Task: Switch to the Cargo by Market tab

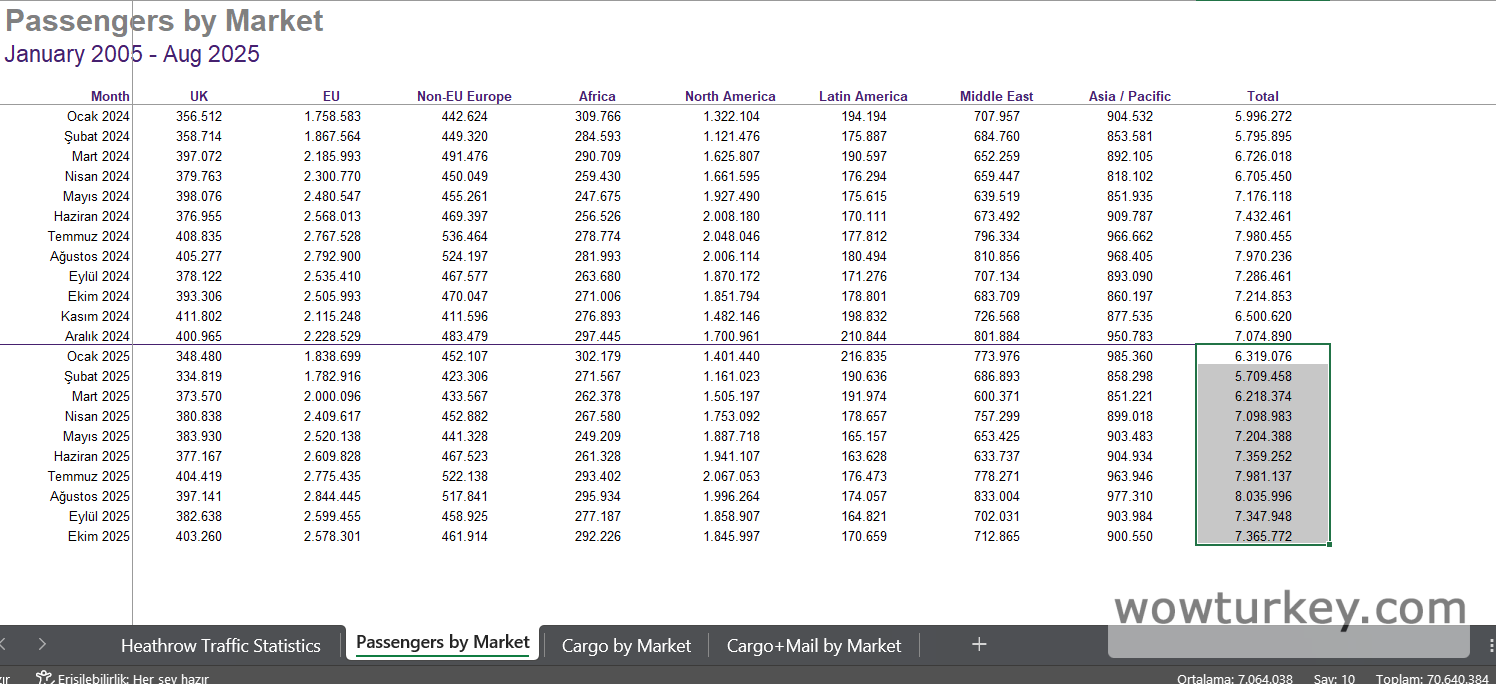Action: (626, 646)
